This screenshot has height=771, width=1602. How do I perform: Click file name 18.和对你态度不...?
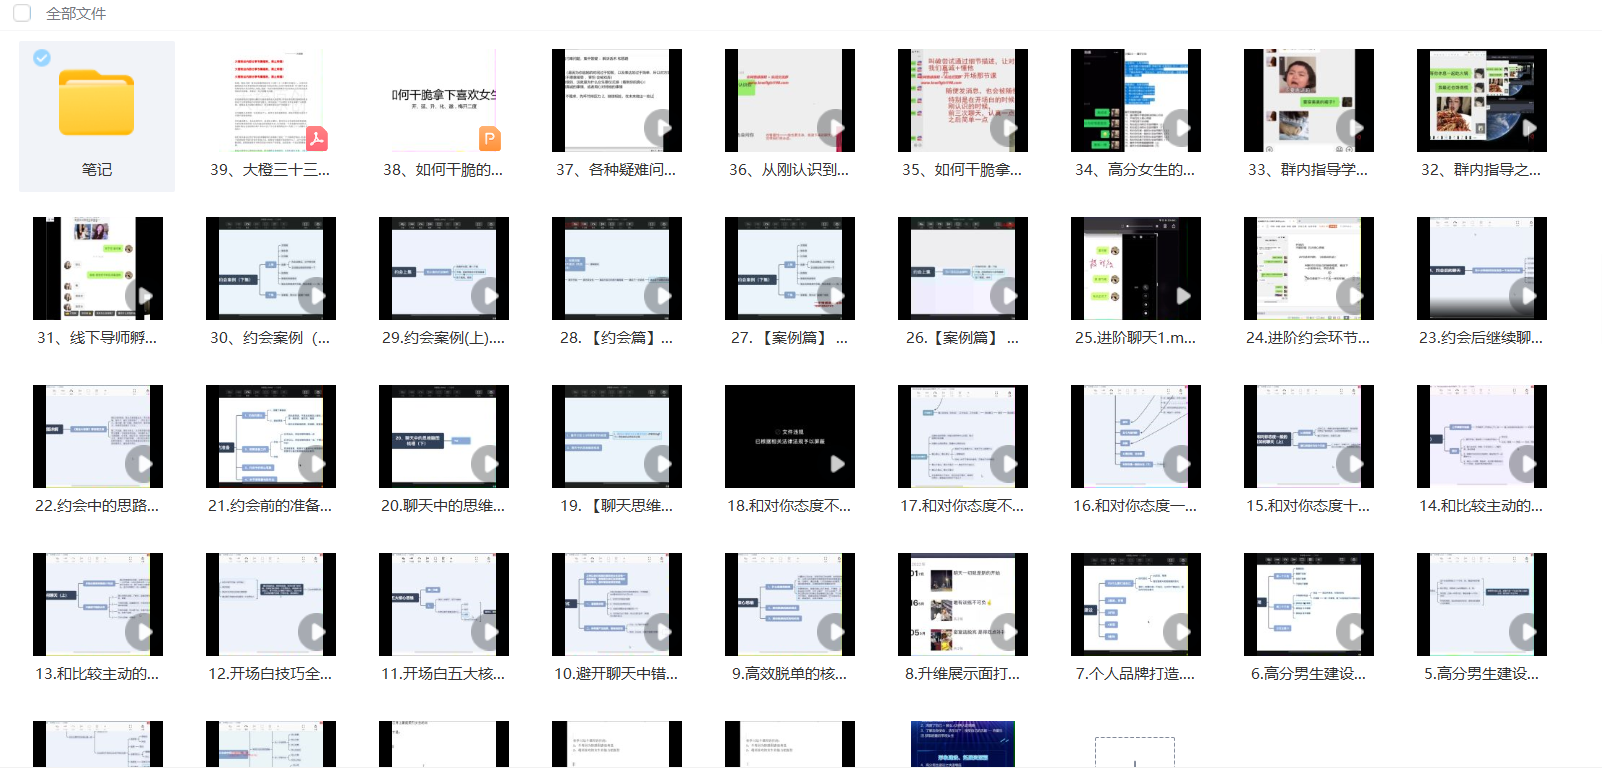coord(789,506)
